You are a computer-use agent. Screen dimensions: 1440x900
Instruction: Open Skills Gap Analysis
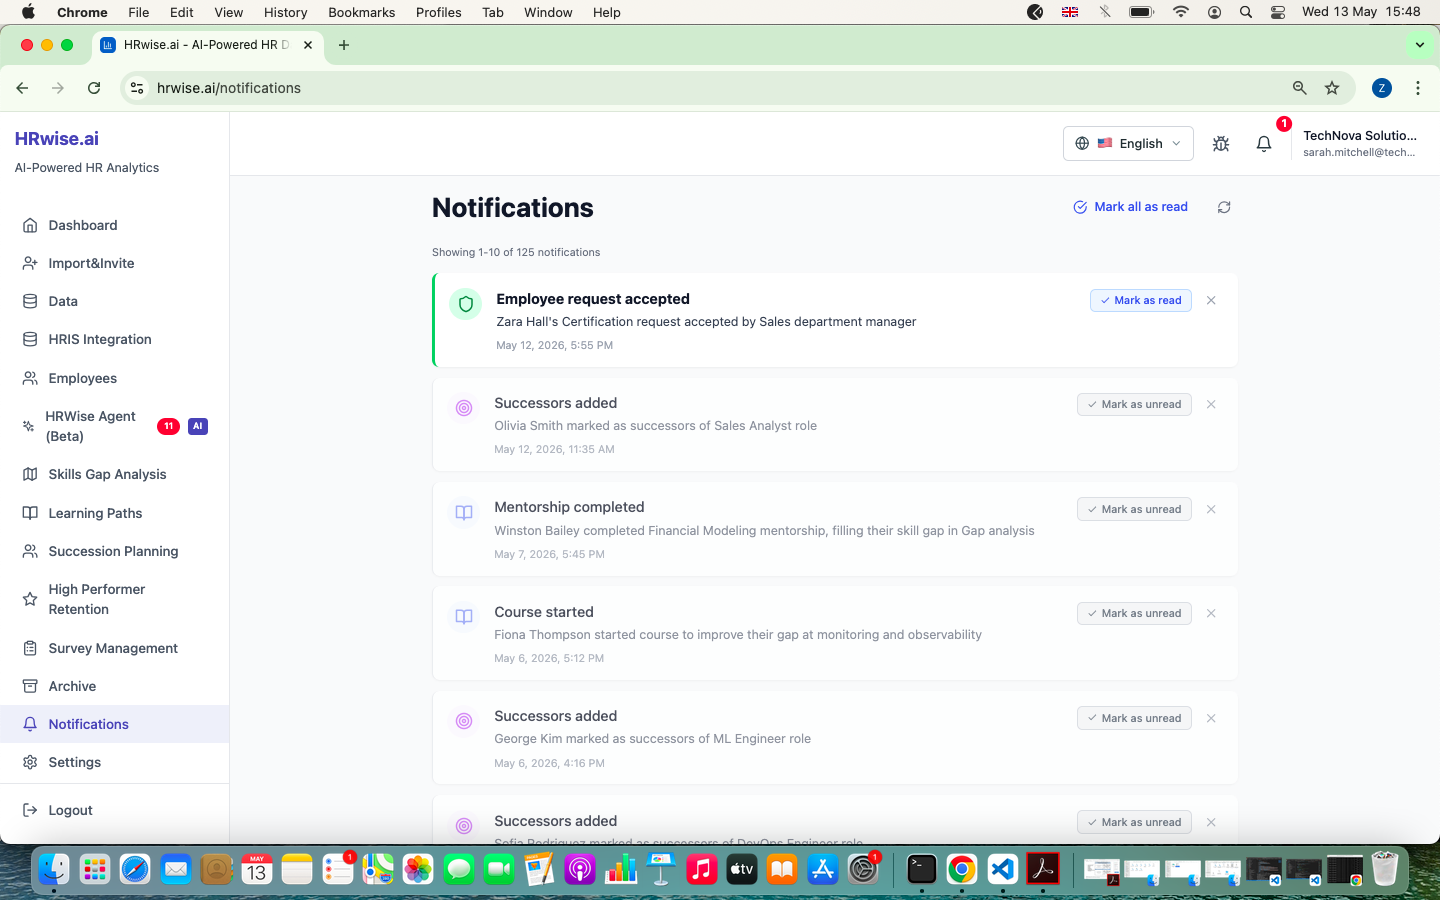coord(114,474)
